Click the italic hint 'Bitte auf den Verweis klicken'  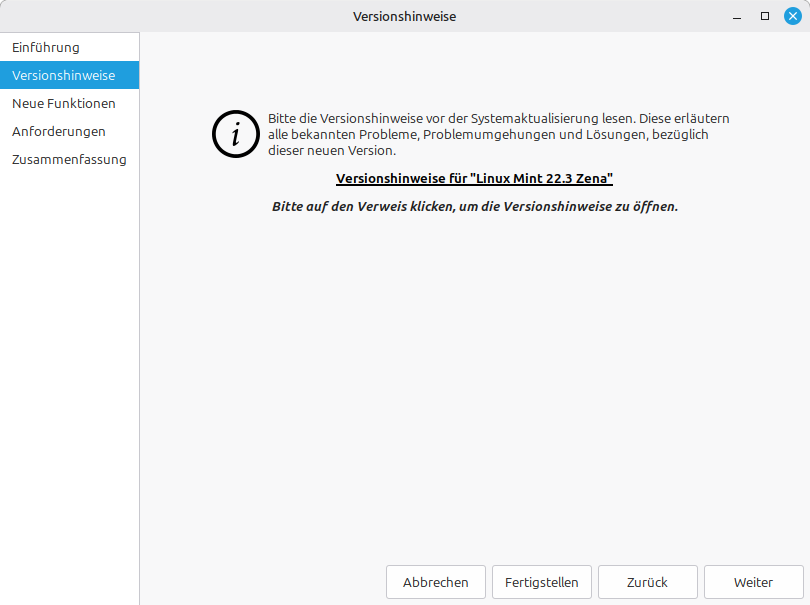474,206
